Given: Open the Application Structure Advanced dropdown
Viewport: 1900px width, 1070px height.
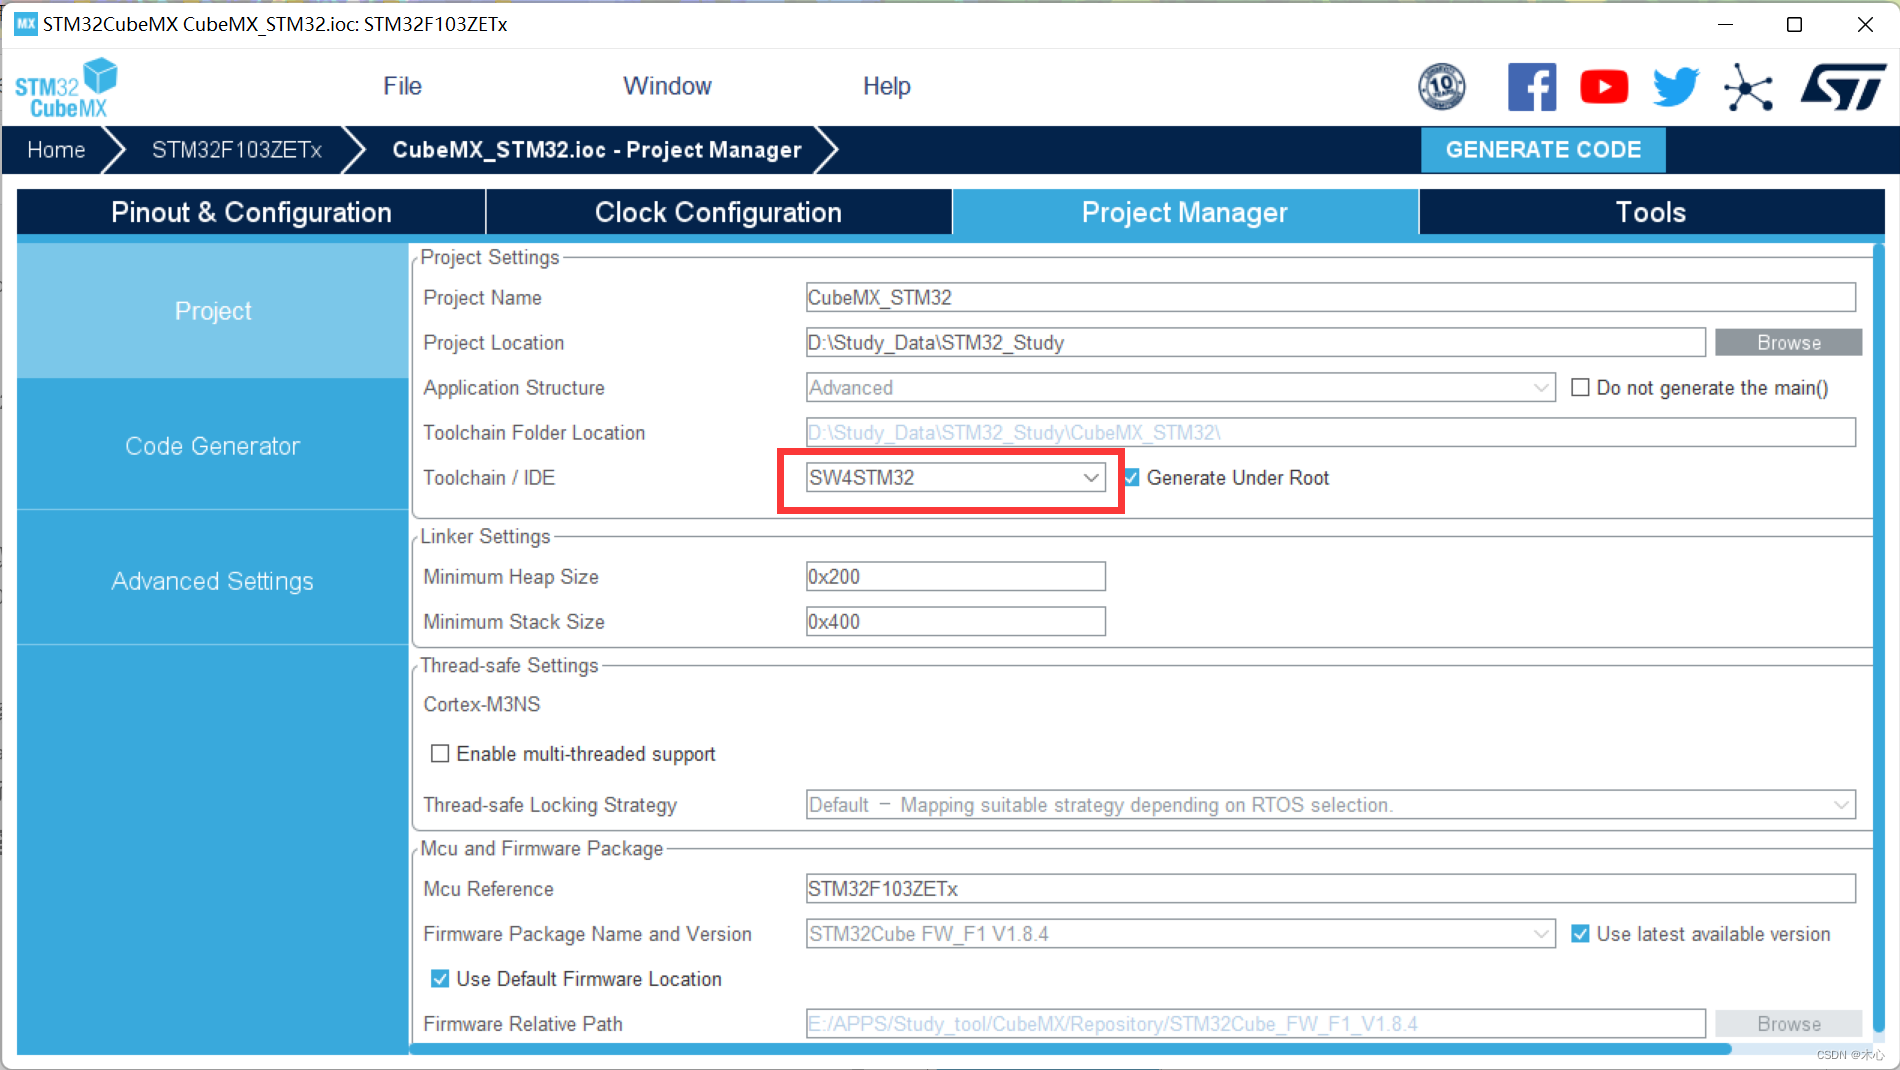Looking at the screenshot, I should click(x=1180, y=387).
